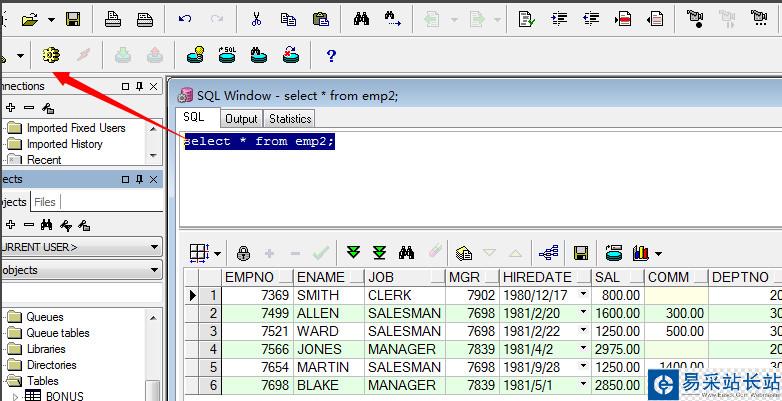Pin the Objects panel

pos(140,179)
